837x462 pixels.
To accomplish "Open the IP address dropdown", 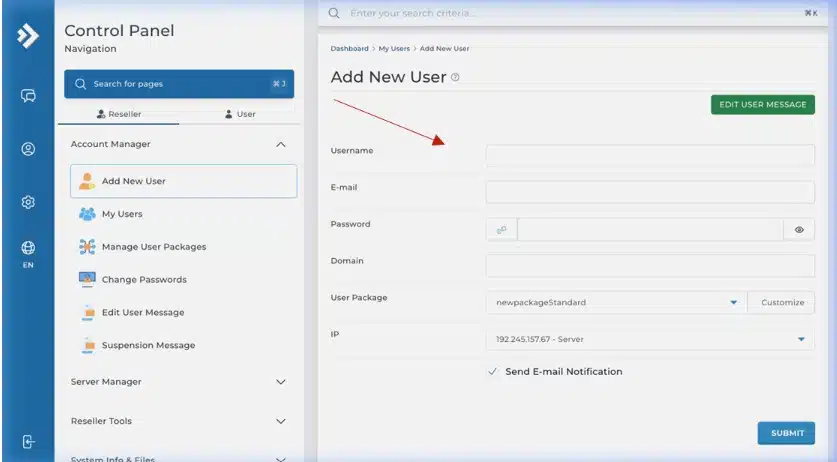I will tap(650, 339).
